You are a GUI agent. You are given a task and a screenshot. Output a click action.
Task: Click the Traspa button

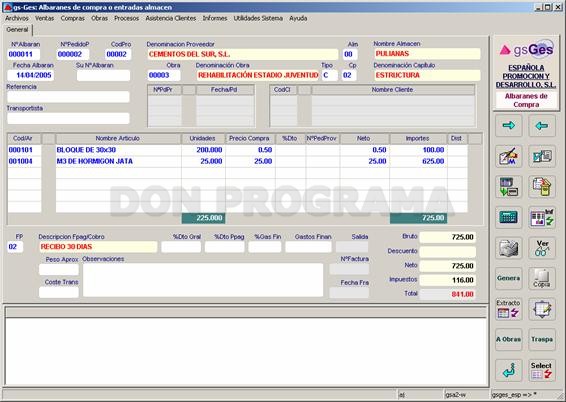pos(542,339)
